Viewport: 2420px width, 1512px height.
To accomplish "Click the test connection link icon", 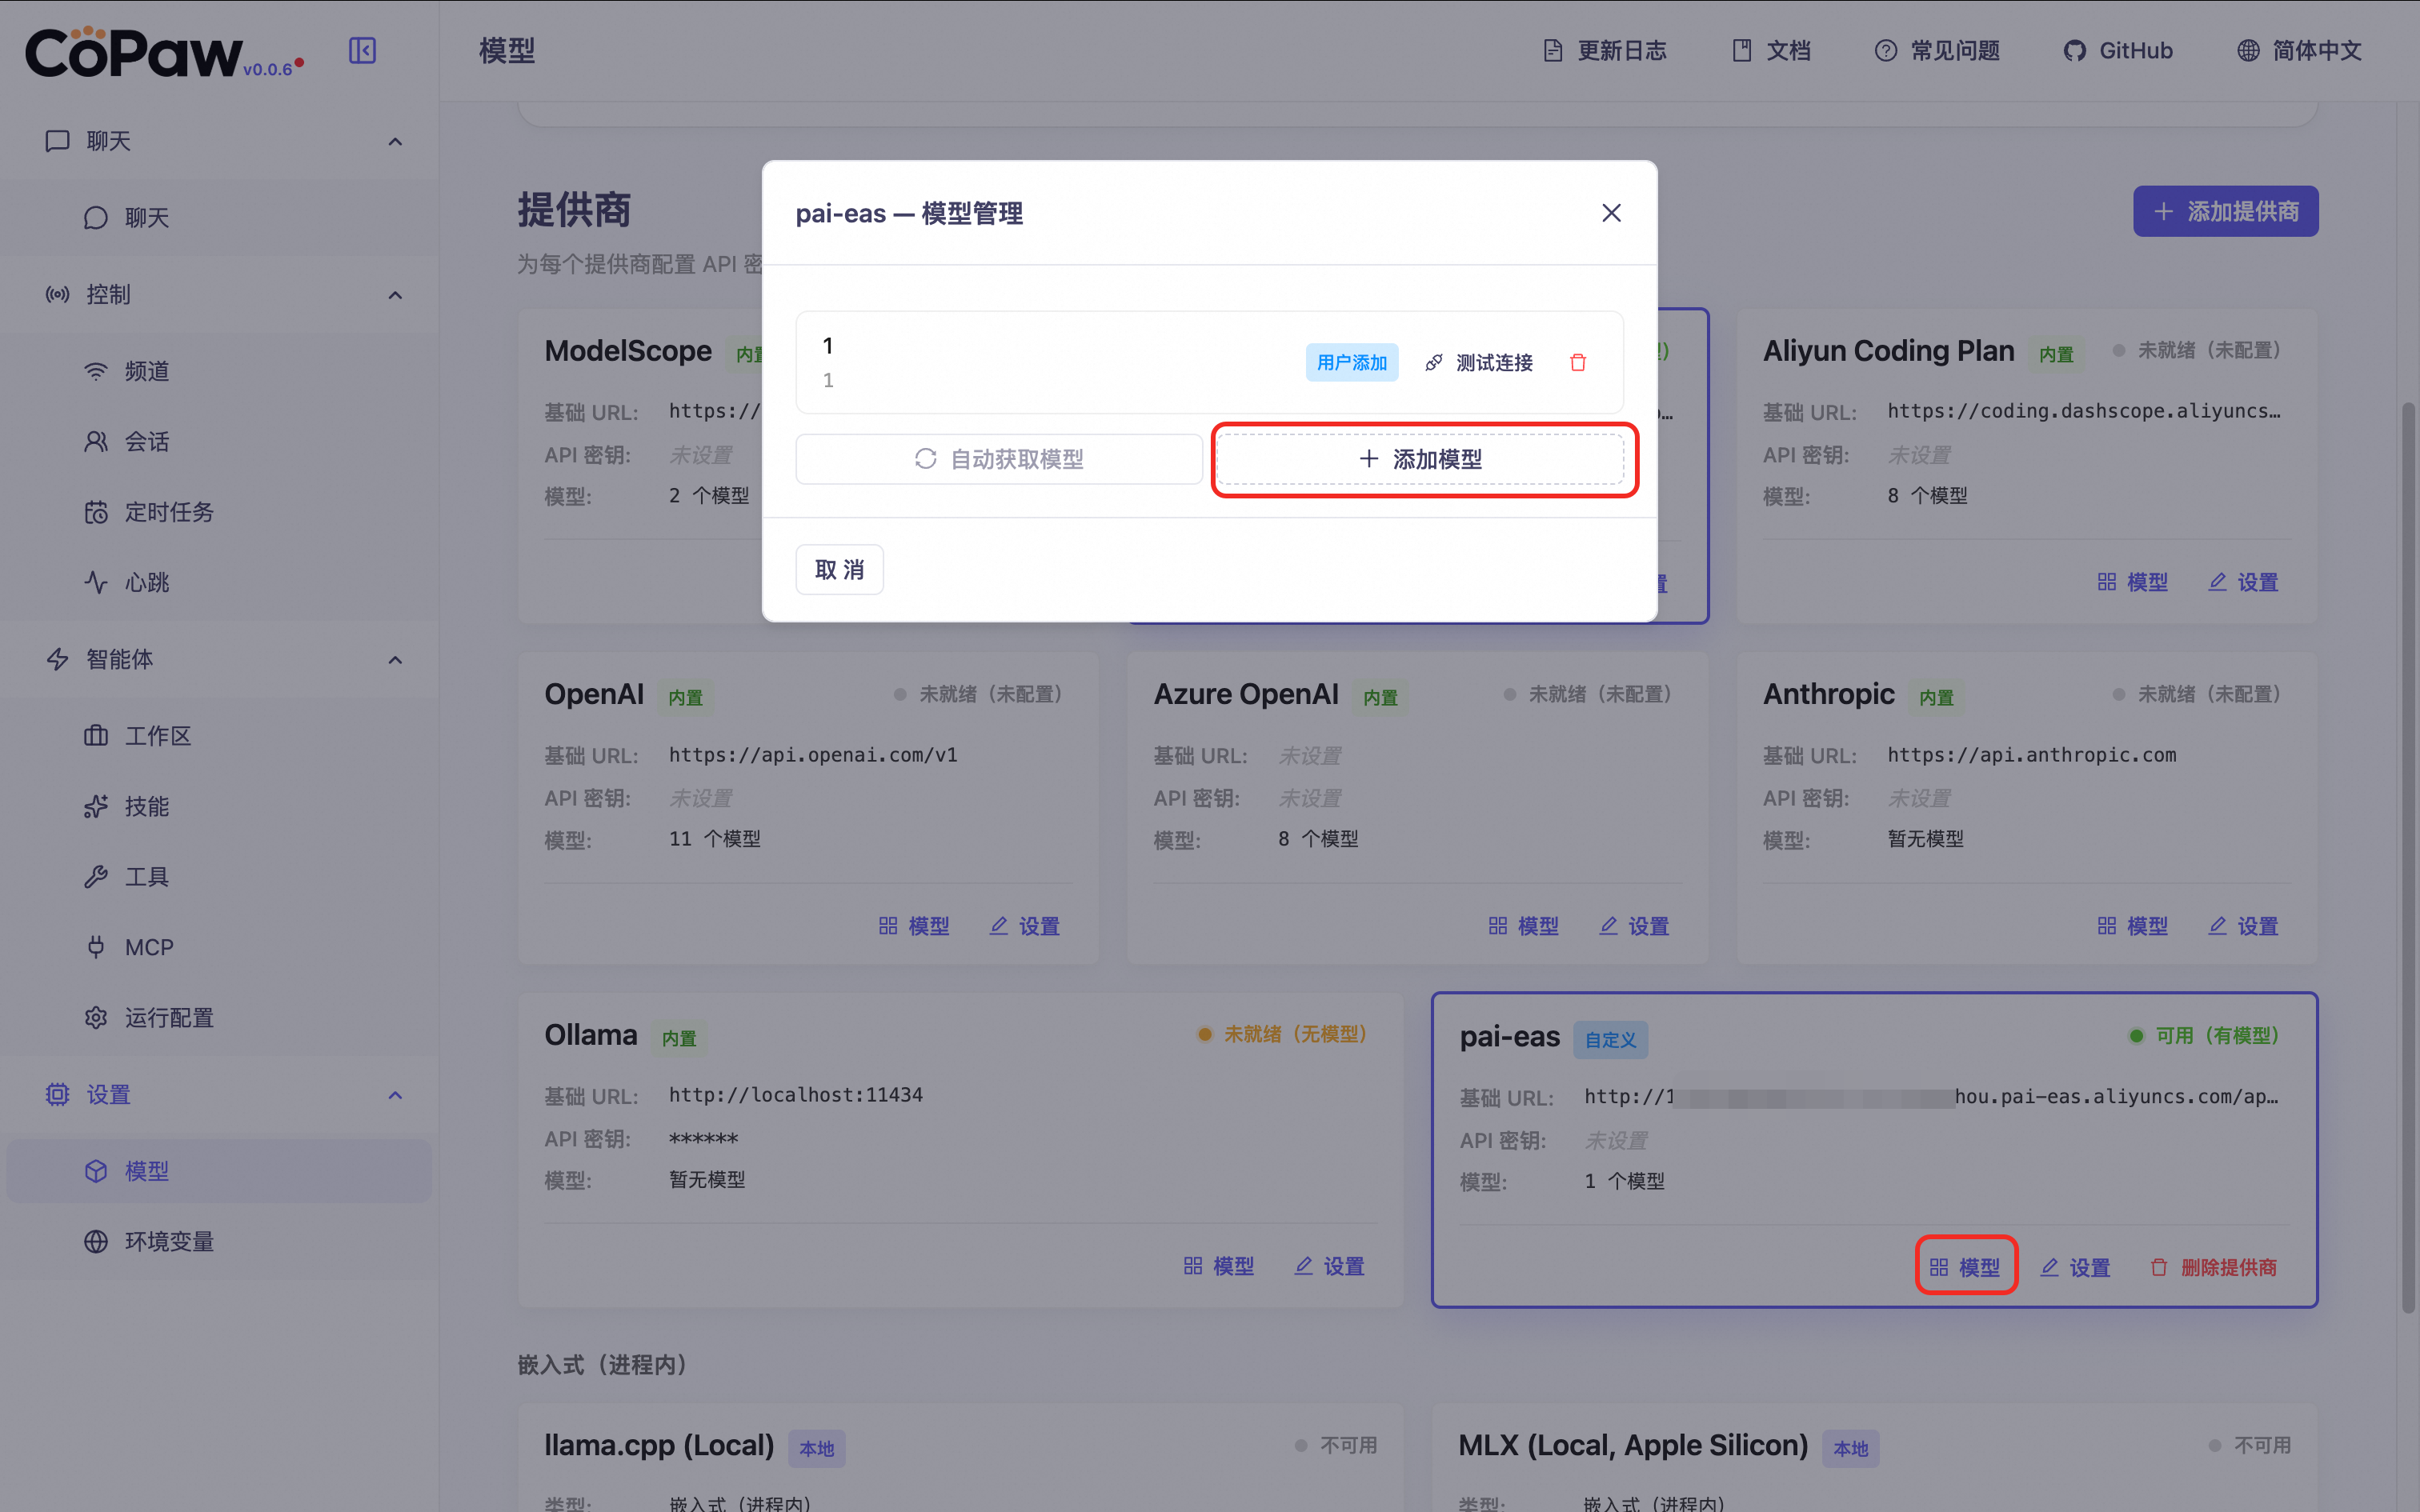I will (1434, 362).
